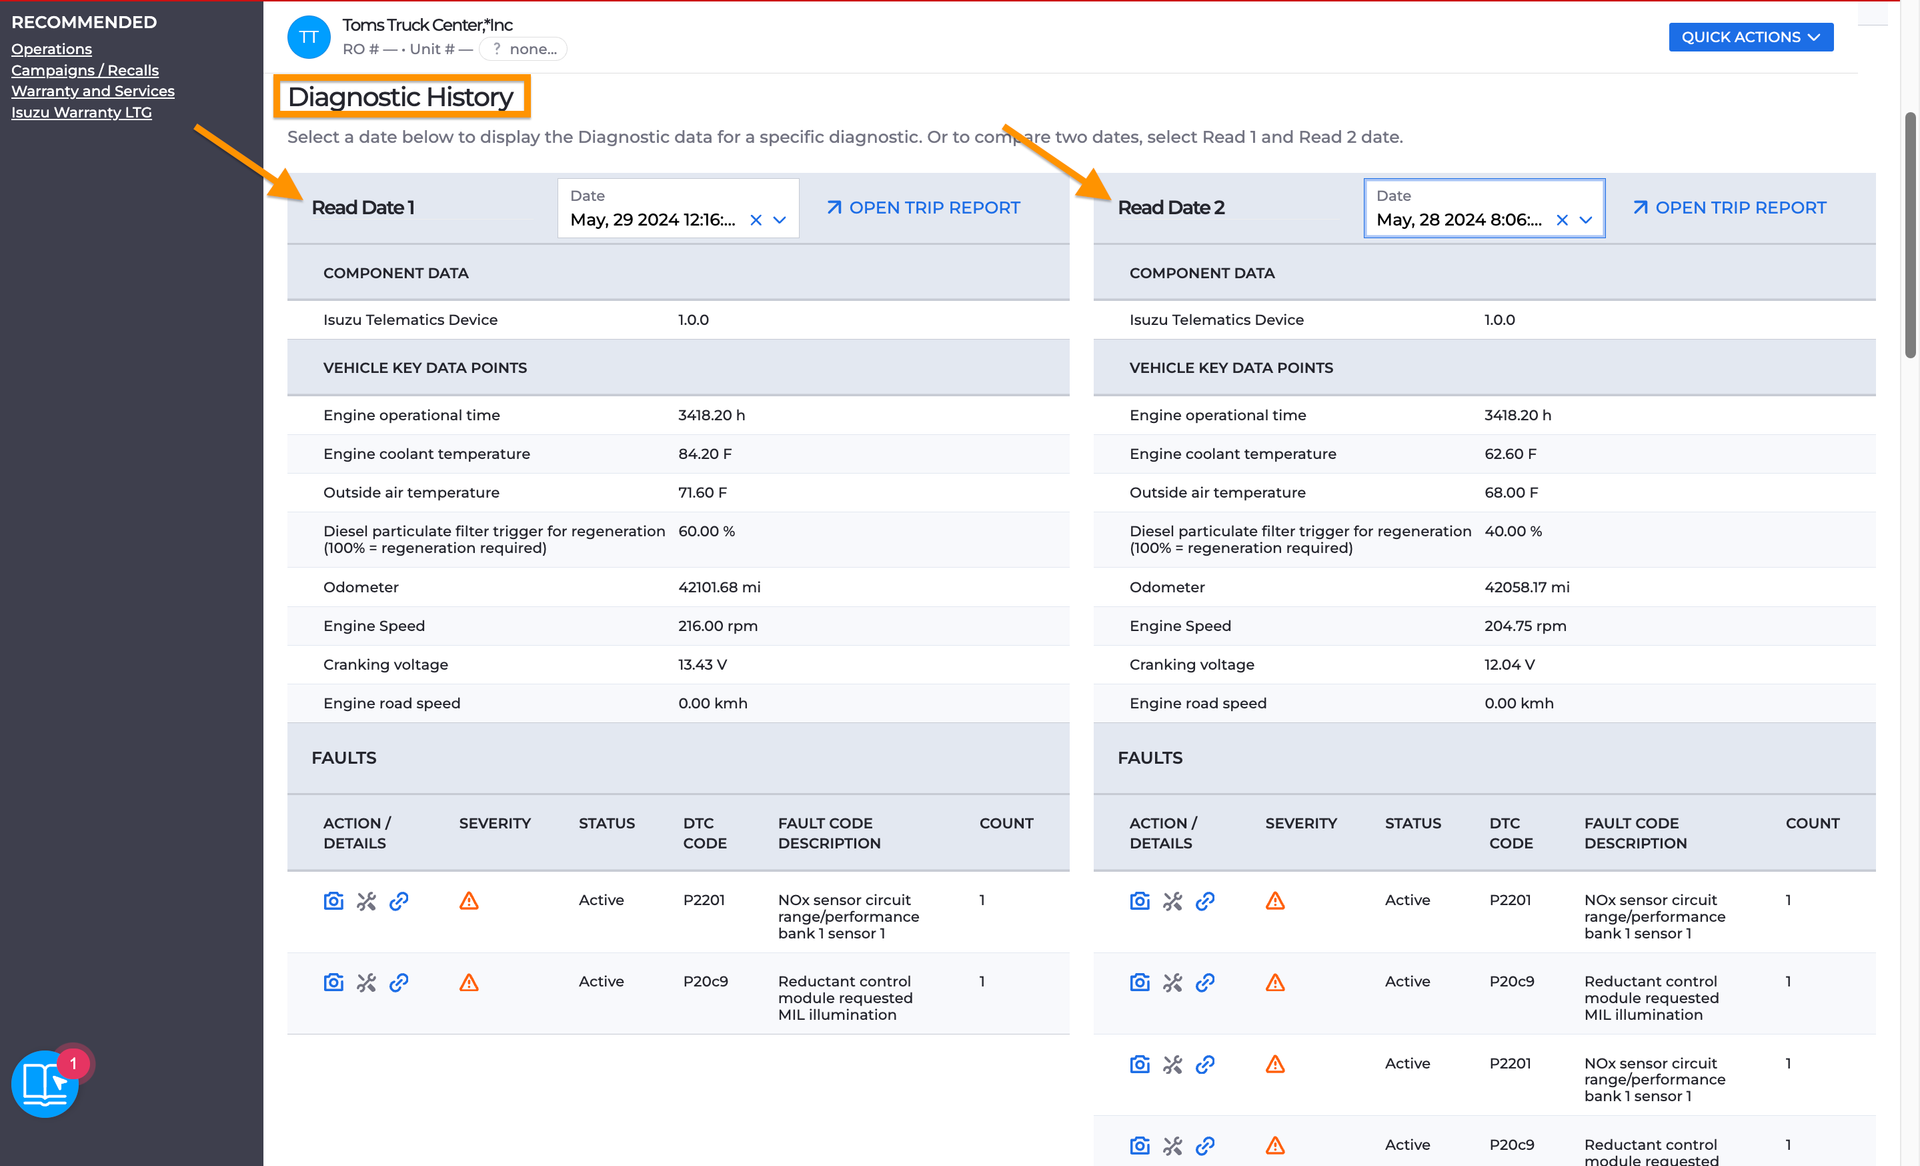Click severity warning icon for P20c9 under Read Date 1

click(x=469, y=983)
